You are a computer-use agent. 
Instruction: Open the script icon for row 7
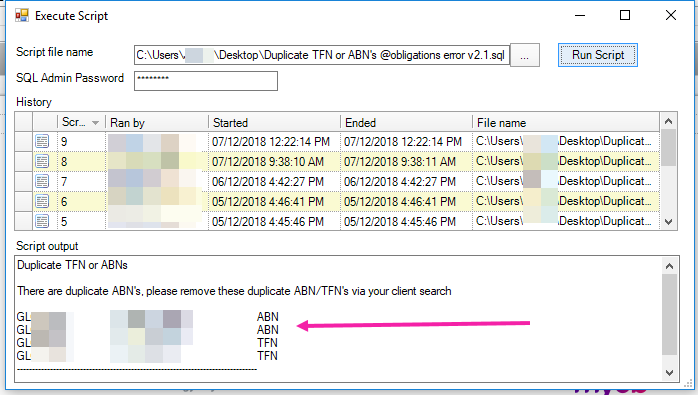pos(42,181)
